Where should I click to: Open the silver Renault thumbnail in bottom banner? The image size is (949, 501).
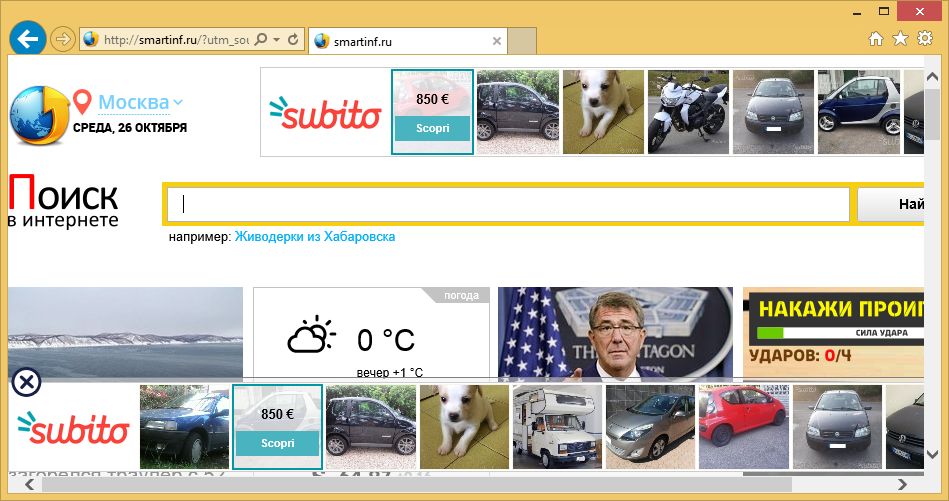(651, 427)
